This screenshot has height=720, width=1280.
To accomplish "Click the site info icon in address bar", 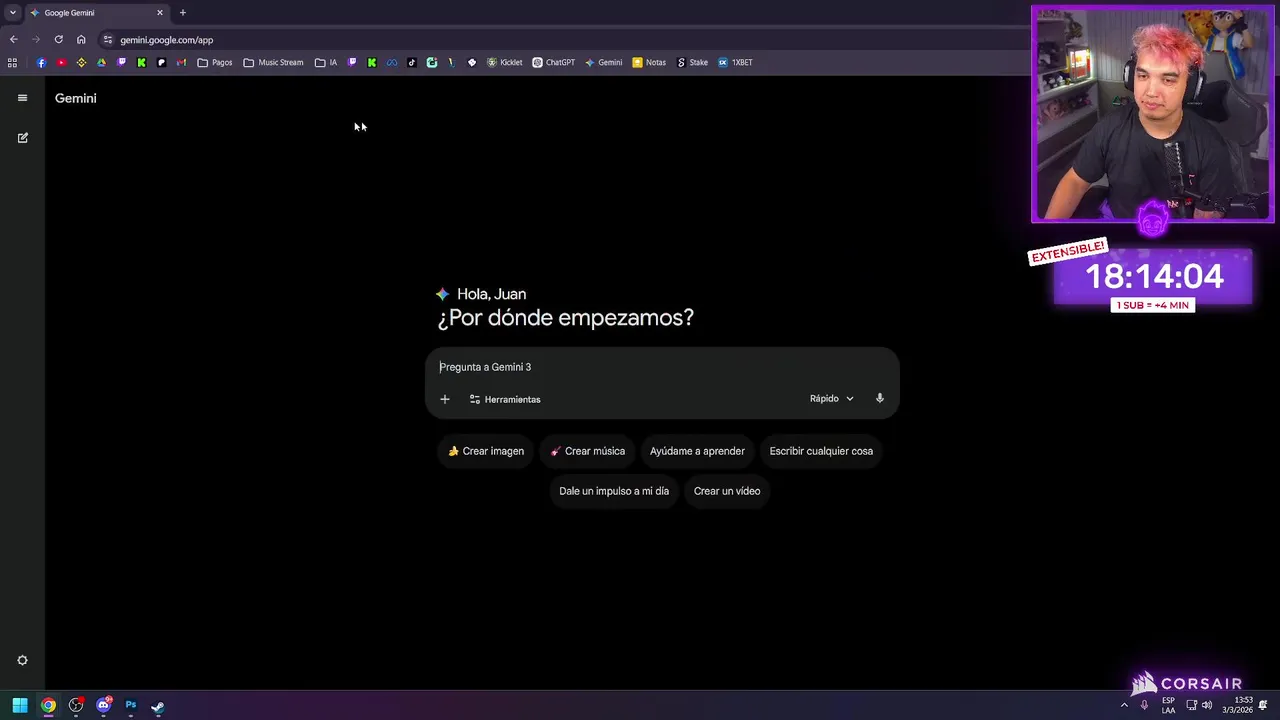I will pyautogui.click(x=108, y=40).
